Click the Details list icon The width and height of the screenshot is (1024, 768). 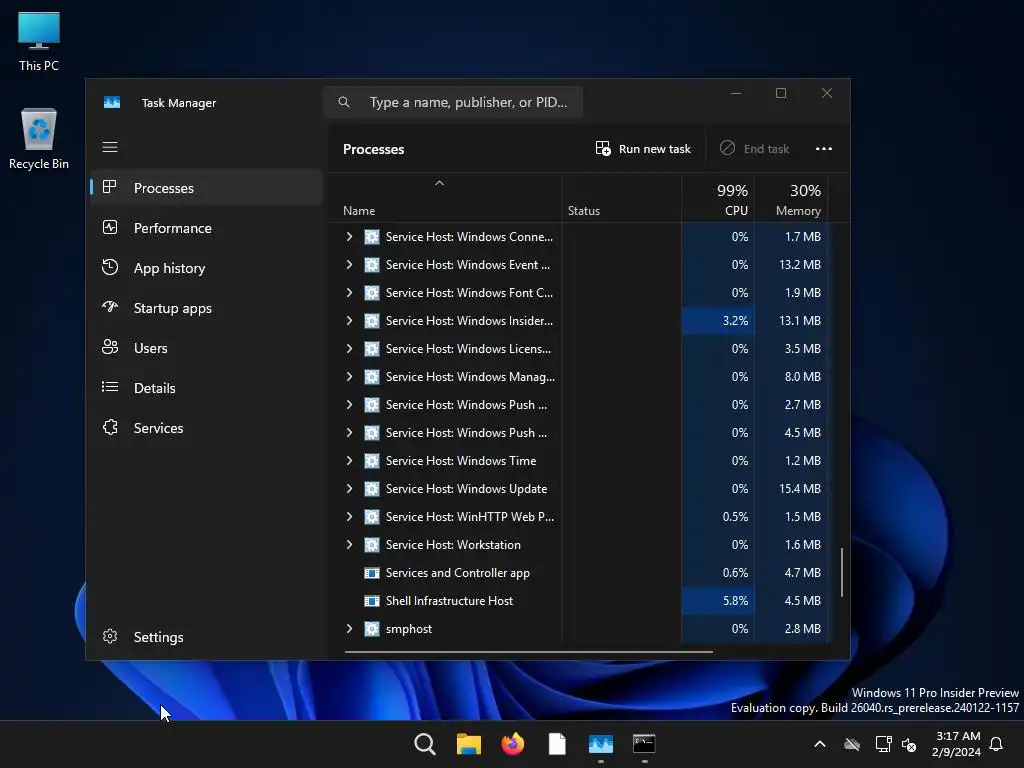[x=110, y=387]
